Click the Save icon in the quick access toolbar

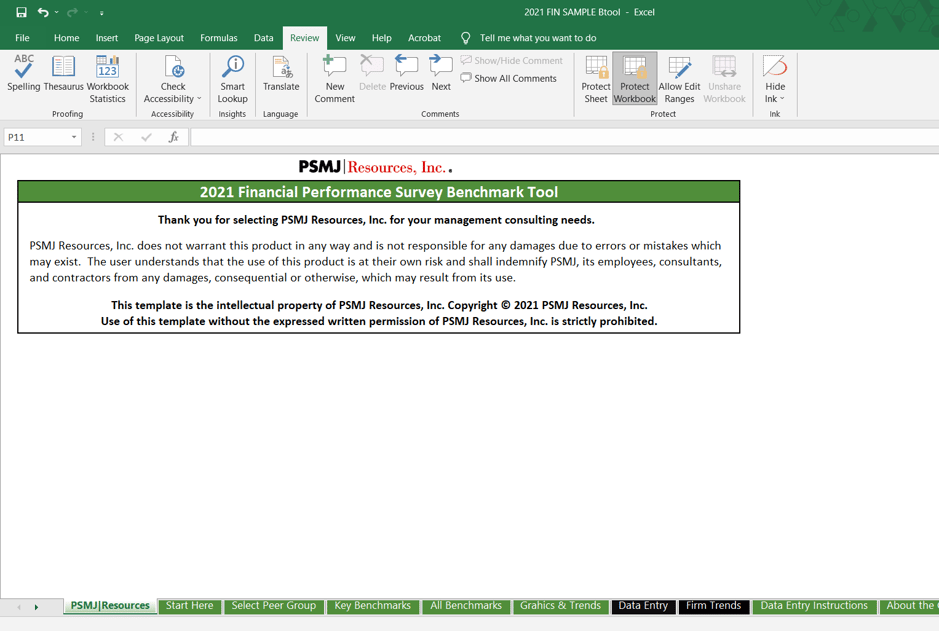(21, 12)
